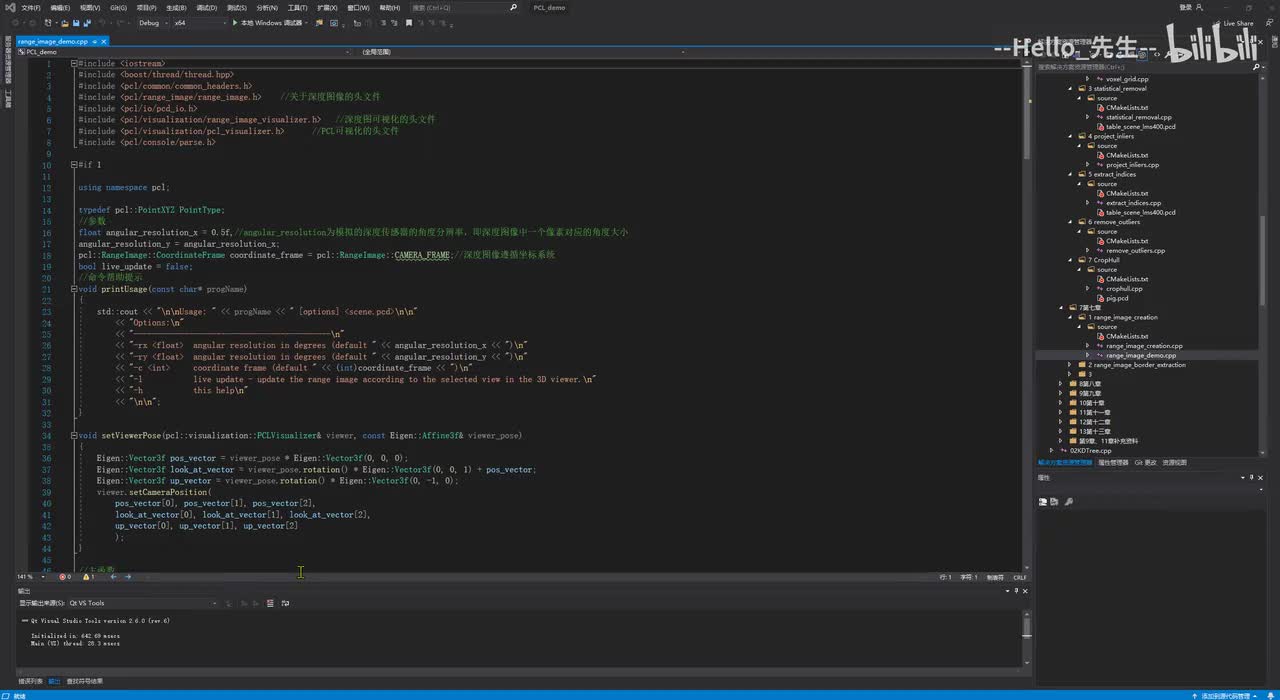Collapse the 5 extract_indices folder
This screenshot has height=700, width=1280.
click(x=1069, y=174)
